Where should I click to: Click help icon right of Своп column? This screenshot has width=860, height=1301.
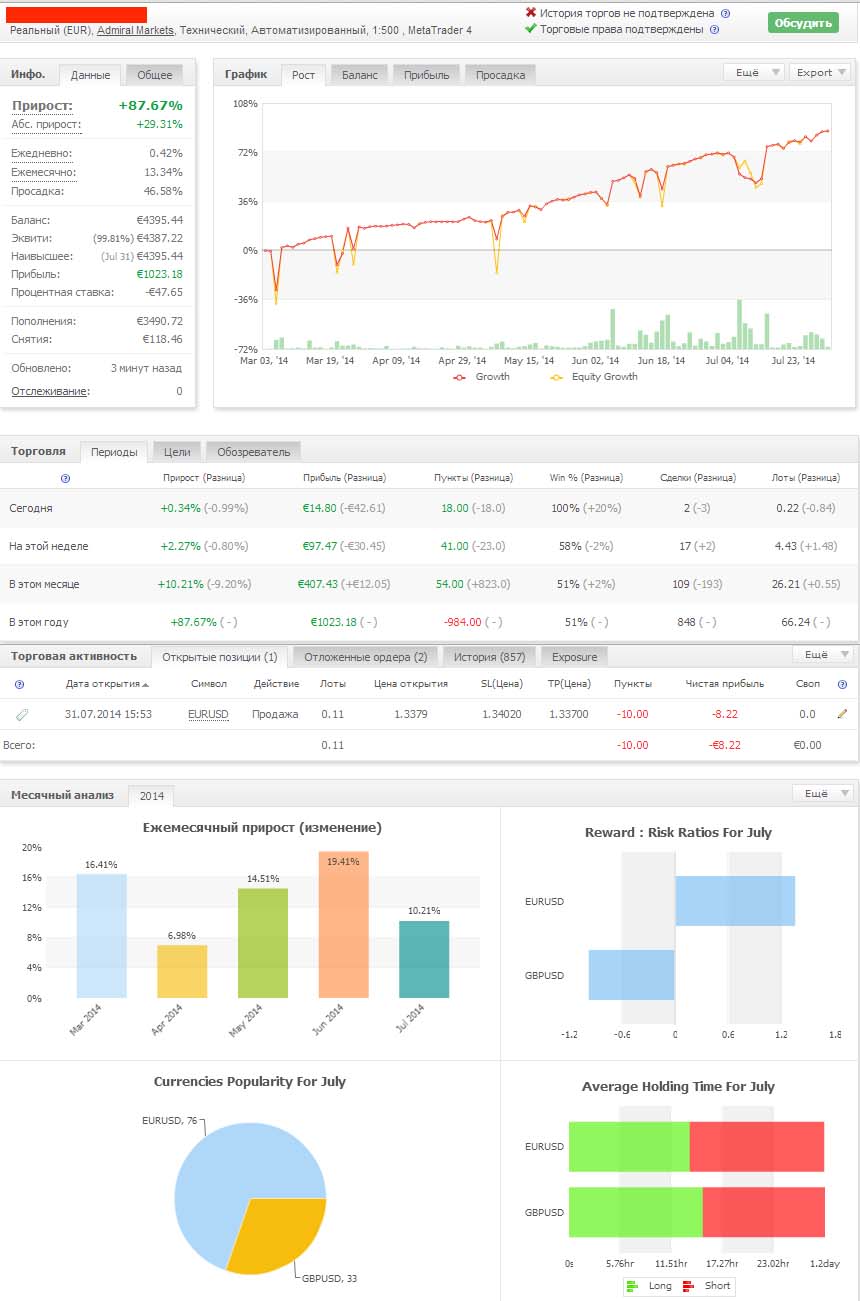(842, 684)
